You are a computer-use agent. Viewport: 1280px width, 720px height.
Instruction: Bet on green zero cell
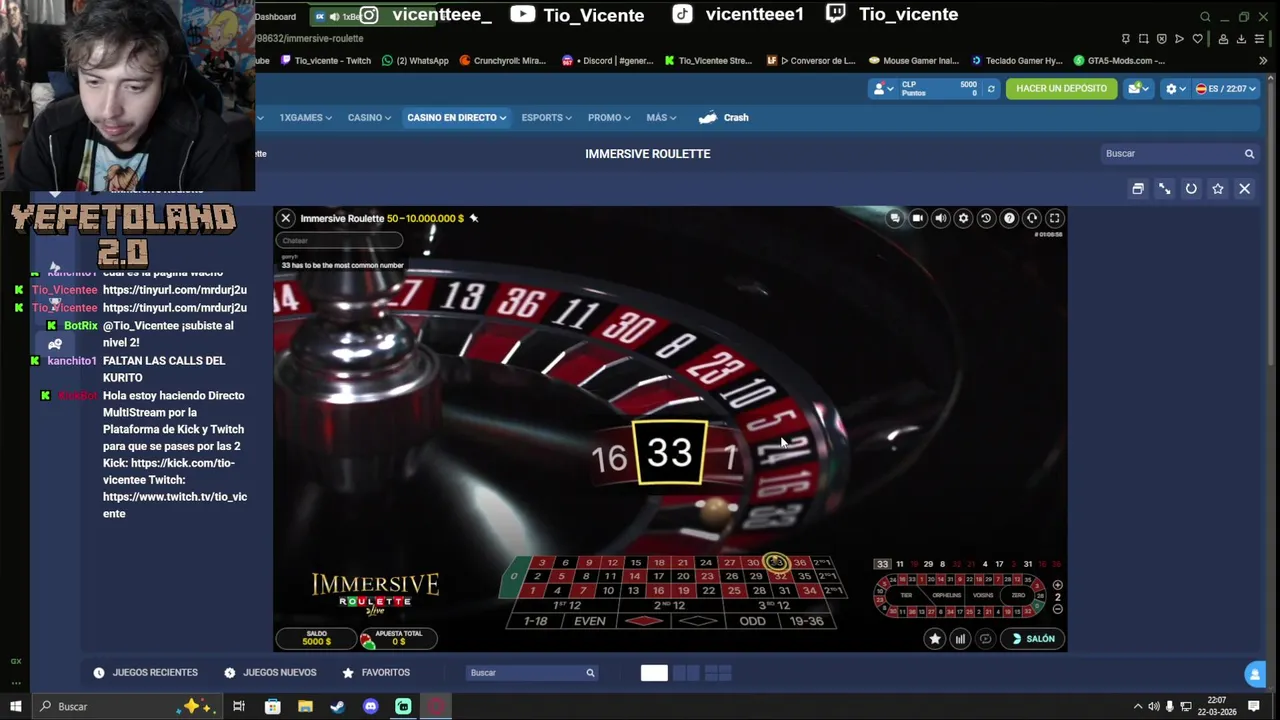point(514,576)
